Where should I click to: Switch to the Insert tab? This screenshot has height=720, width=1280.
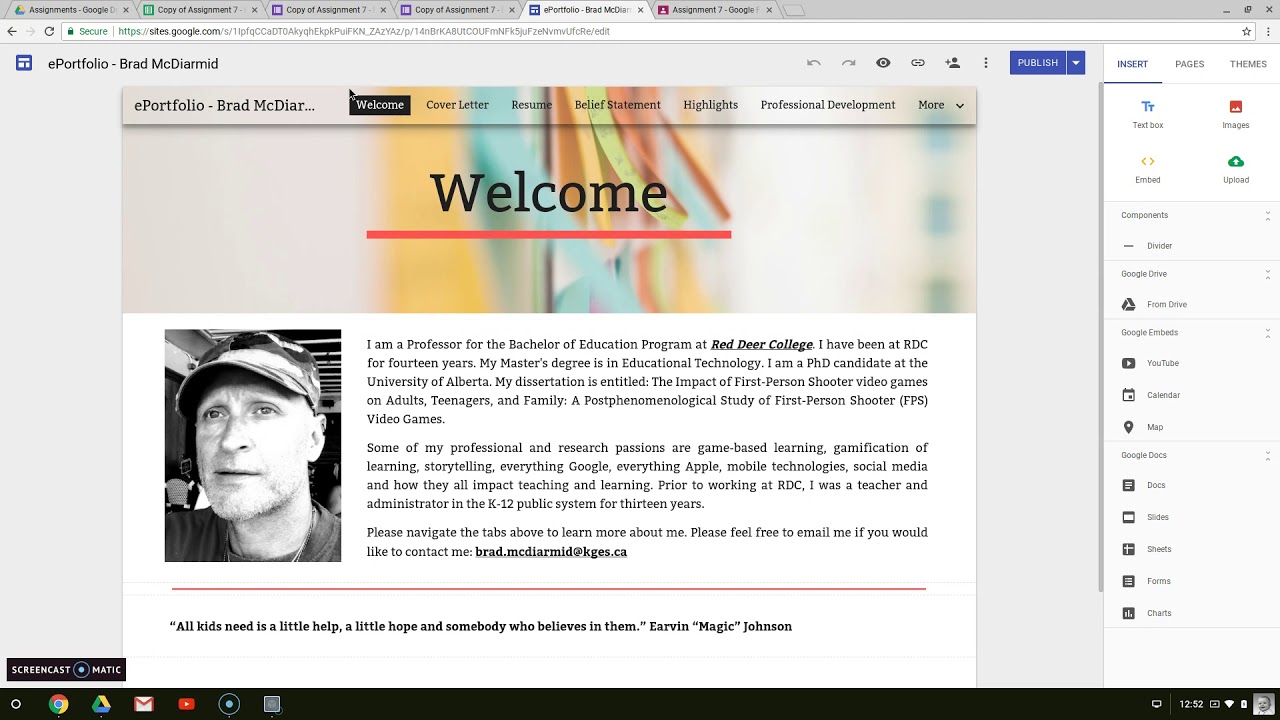(1132, 64)
